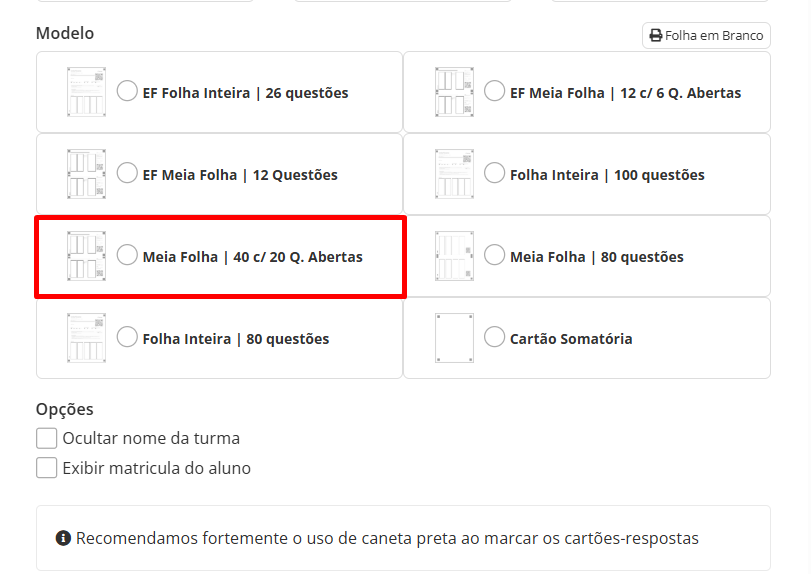Select the Folha Inteira 100 questões radio

coord(494,173)
